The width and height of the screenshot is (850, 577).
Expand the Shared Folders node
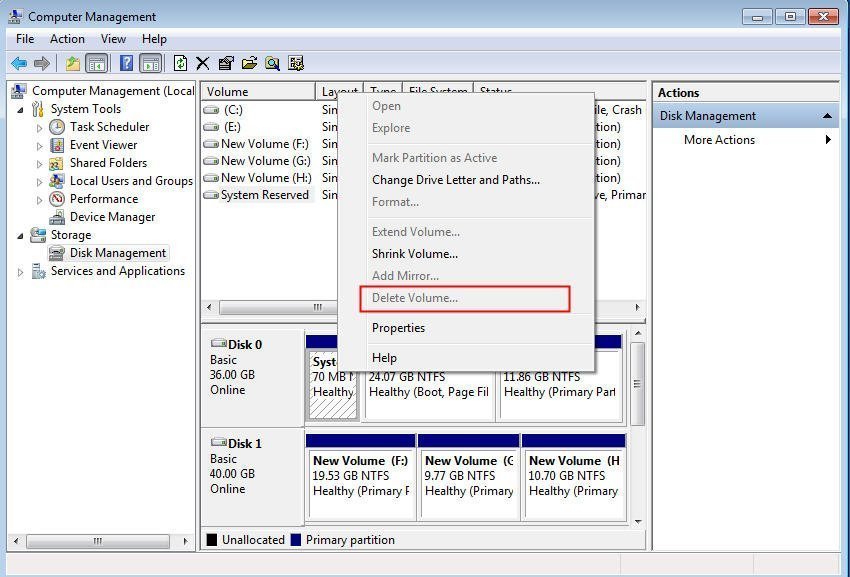[x=39, y=164]
